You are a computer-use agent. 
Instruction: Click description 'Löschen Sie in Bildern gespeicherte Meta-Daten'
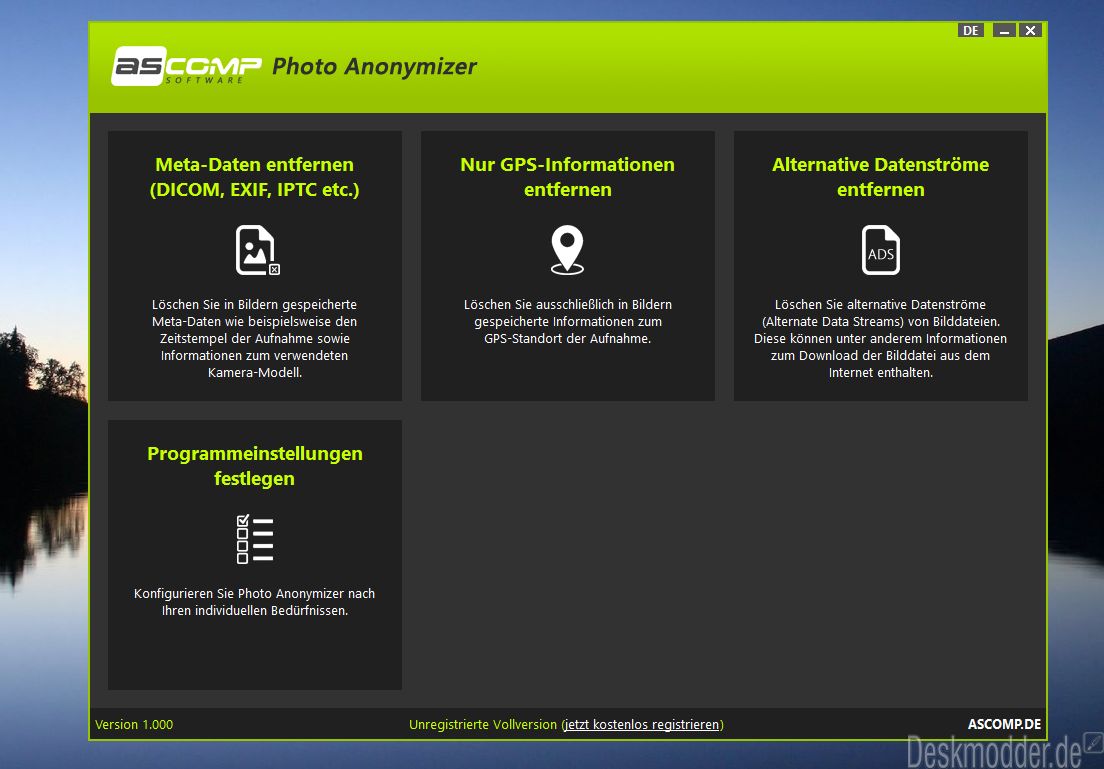point(255,339)
